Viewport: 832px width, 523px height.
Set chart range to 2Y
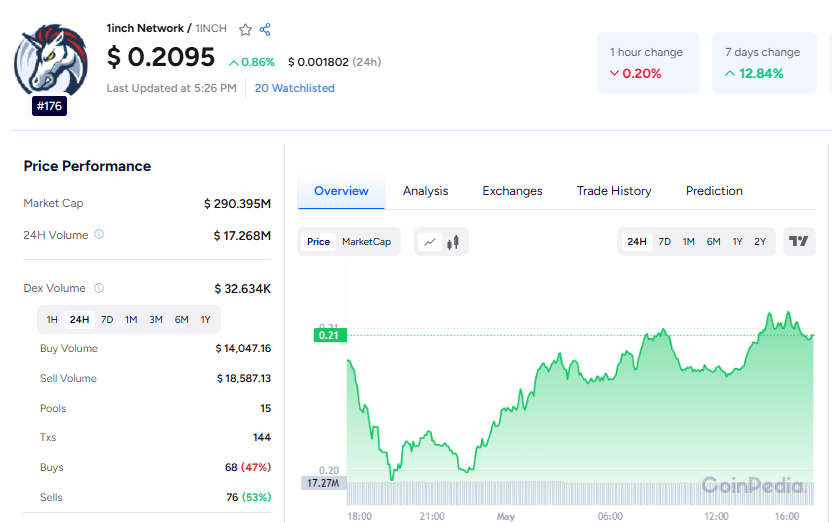click(x=760, y=242)
